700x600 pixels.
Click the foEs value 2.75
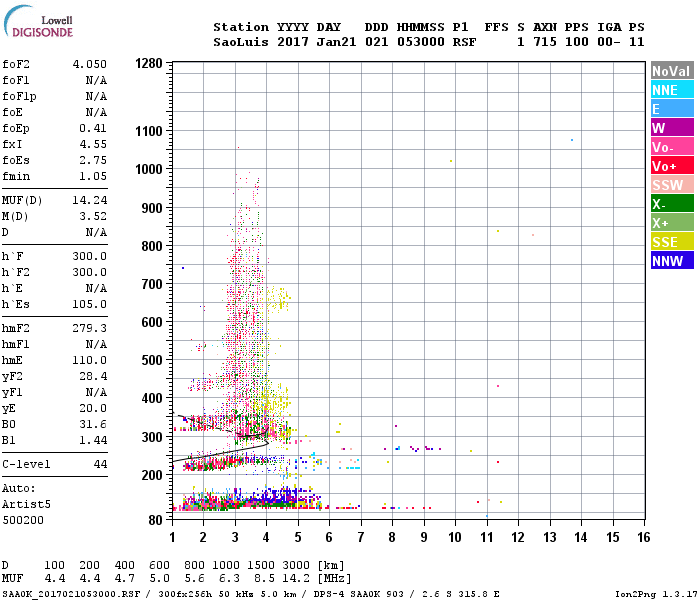click(93, 160)
